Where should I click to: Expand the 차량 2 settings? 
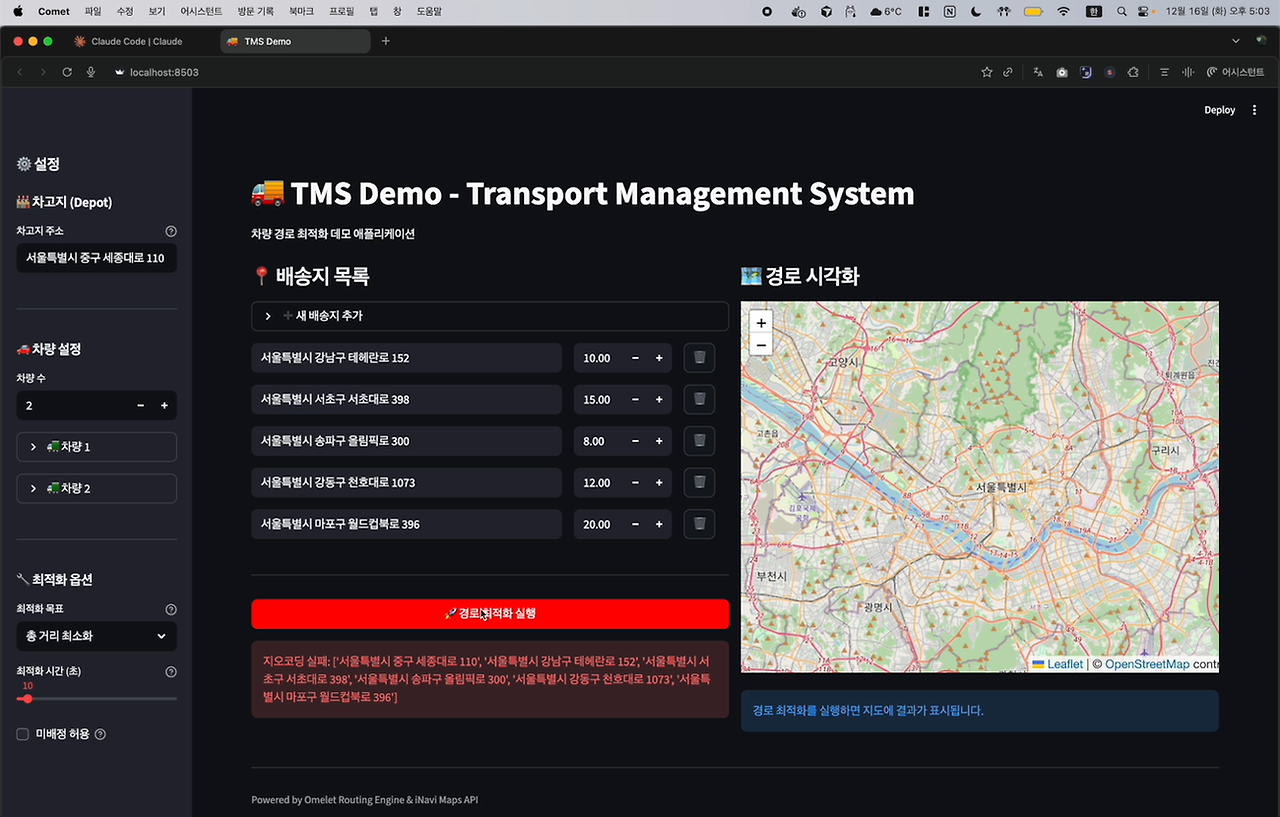coord(97,488)
